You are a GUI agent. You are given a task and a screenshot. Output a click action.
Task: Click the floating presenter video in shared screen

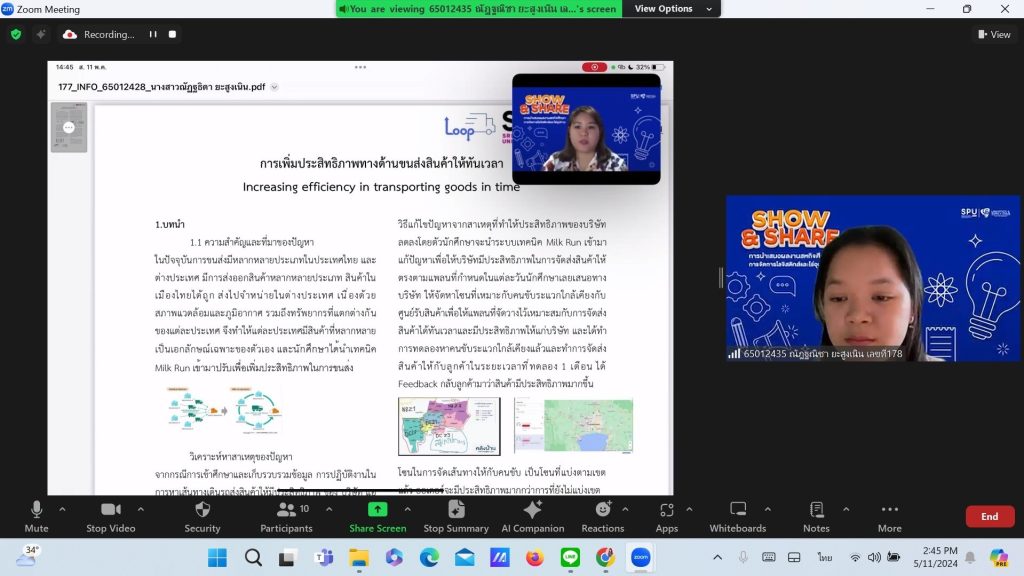(586, 129)
